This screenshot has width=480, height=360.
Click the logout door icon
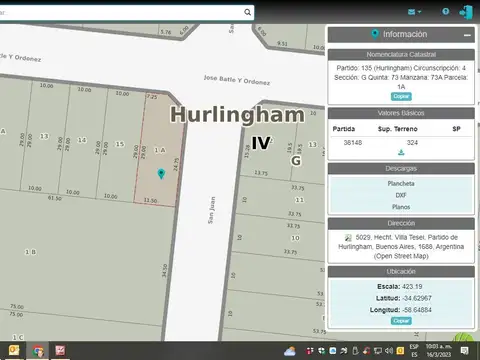[x=466, y=13]
